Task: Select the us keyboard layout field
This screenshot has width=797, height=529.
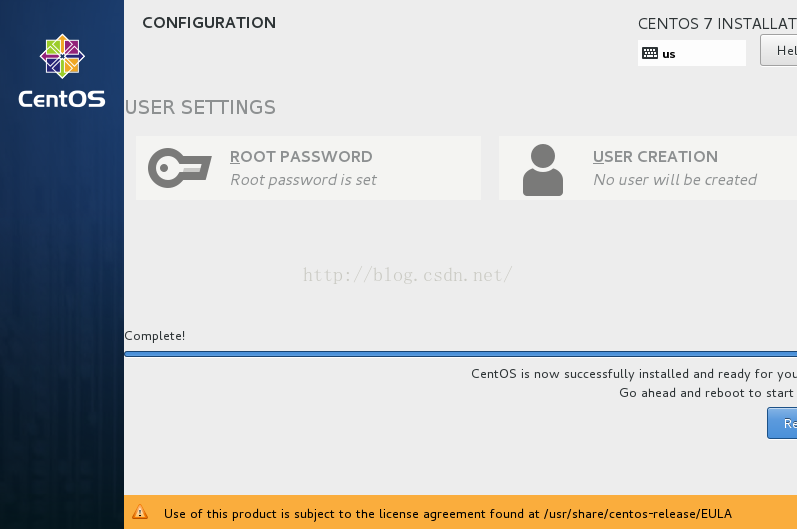Action: click(692, 53)
